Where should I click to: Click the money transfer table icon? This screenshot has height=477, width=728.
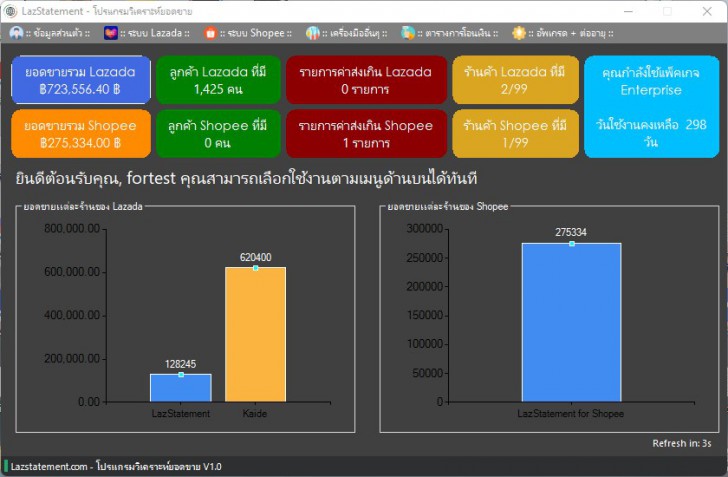click(408, 33)
